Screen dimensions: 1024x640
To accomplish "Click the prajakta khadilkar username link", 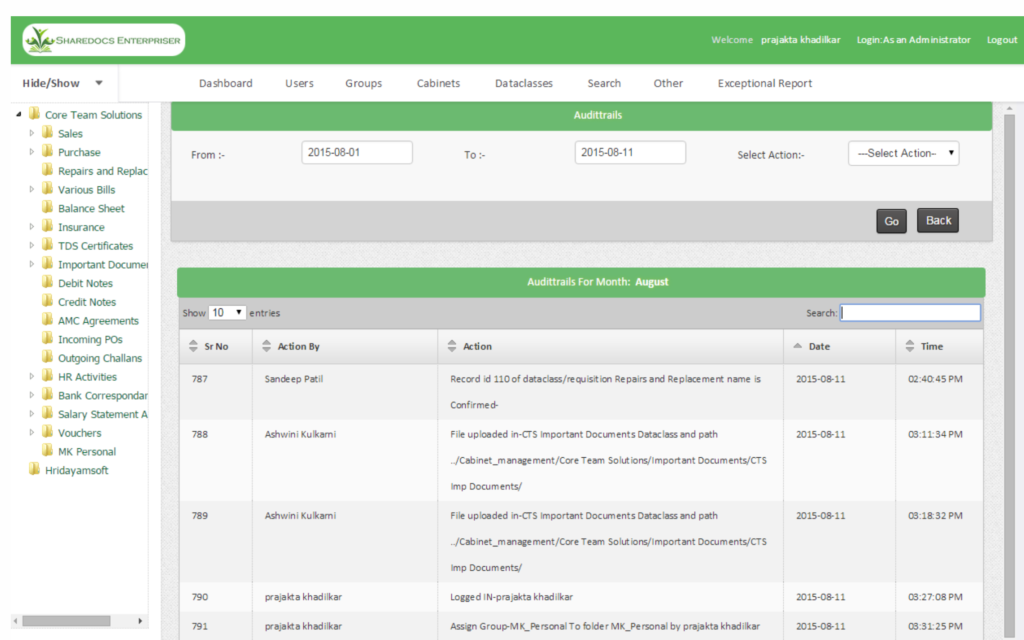I will 801,40.
